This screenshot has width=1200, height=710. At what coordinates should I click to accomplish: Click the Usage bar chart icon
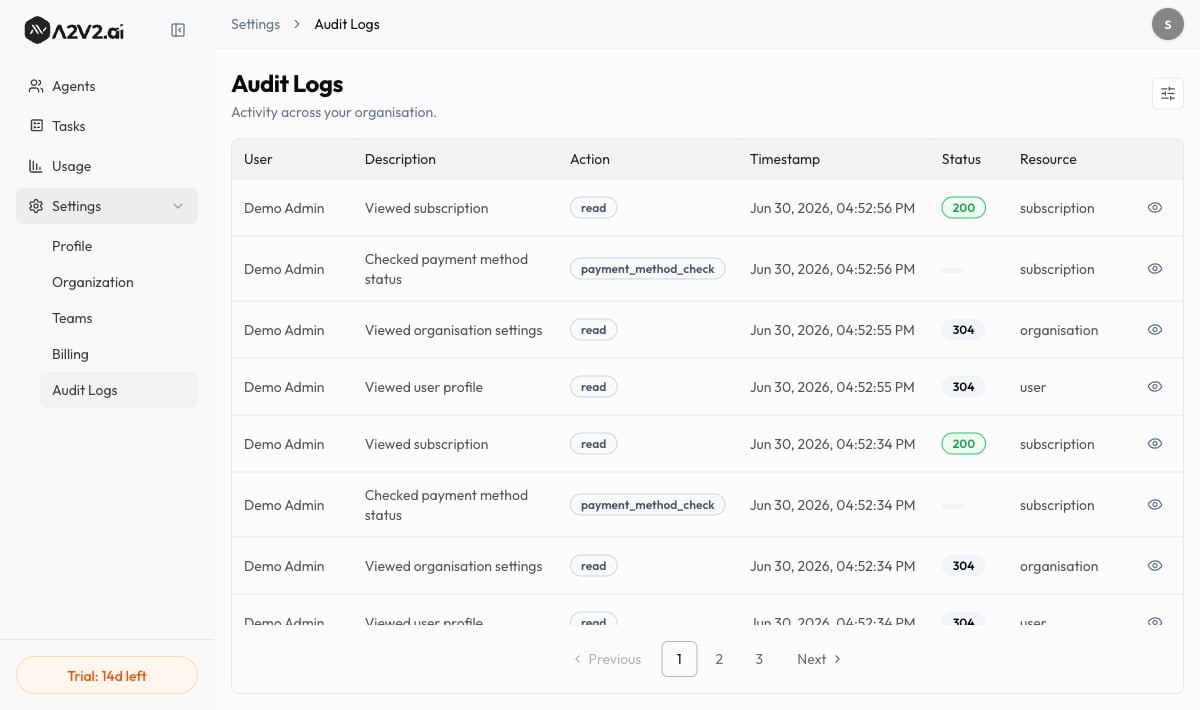click(x=36, y=166)
